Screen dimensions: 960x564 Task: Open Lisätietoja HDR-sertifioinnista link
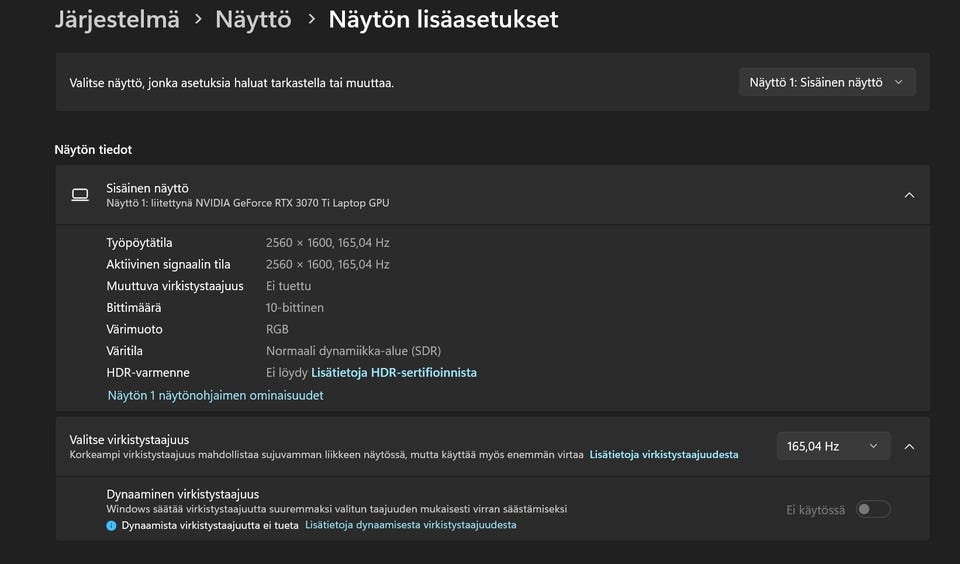[x=394, y=373]
